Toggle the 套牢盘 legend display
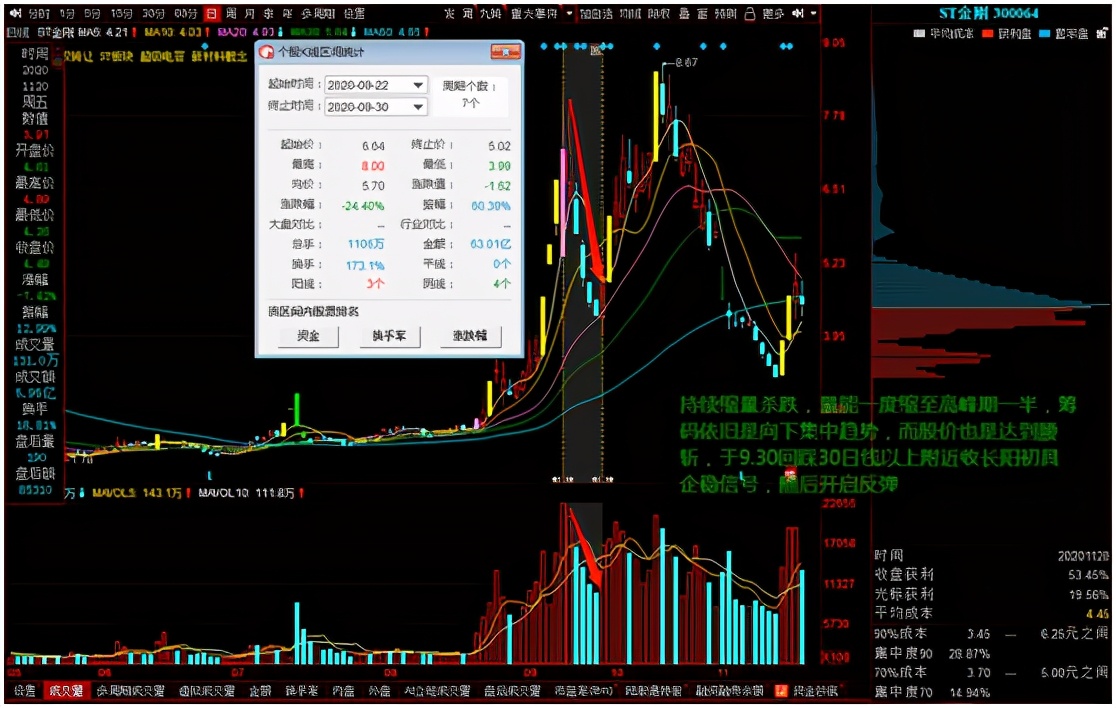Image resolution: width=1116 pixels, height=708 pixels. click(x=1066, y=33)
